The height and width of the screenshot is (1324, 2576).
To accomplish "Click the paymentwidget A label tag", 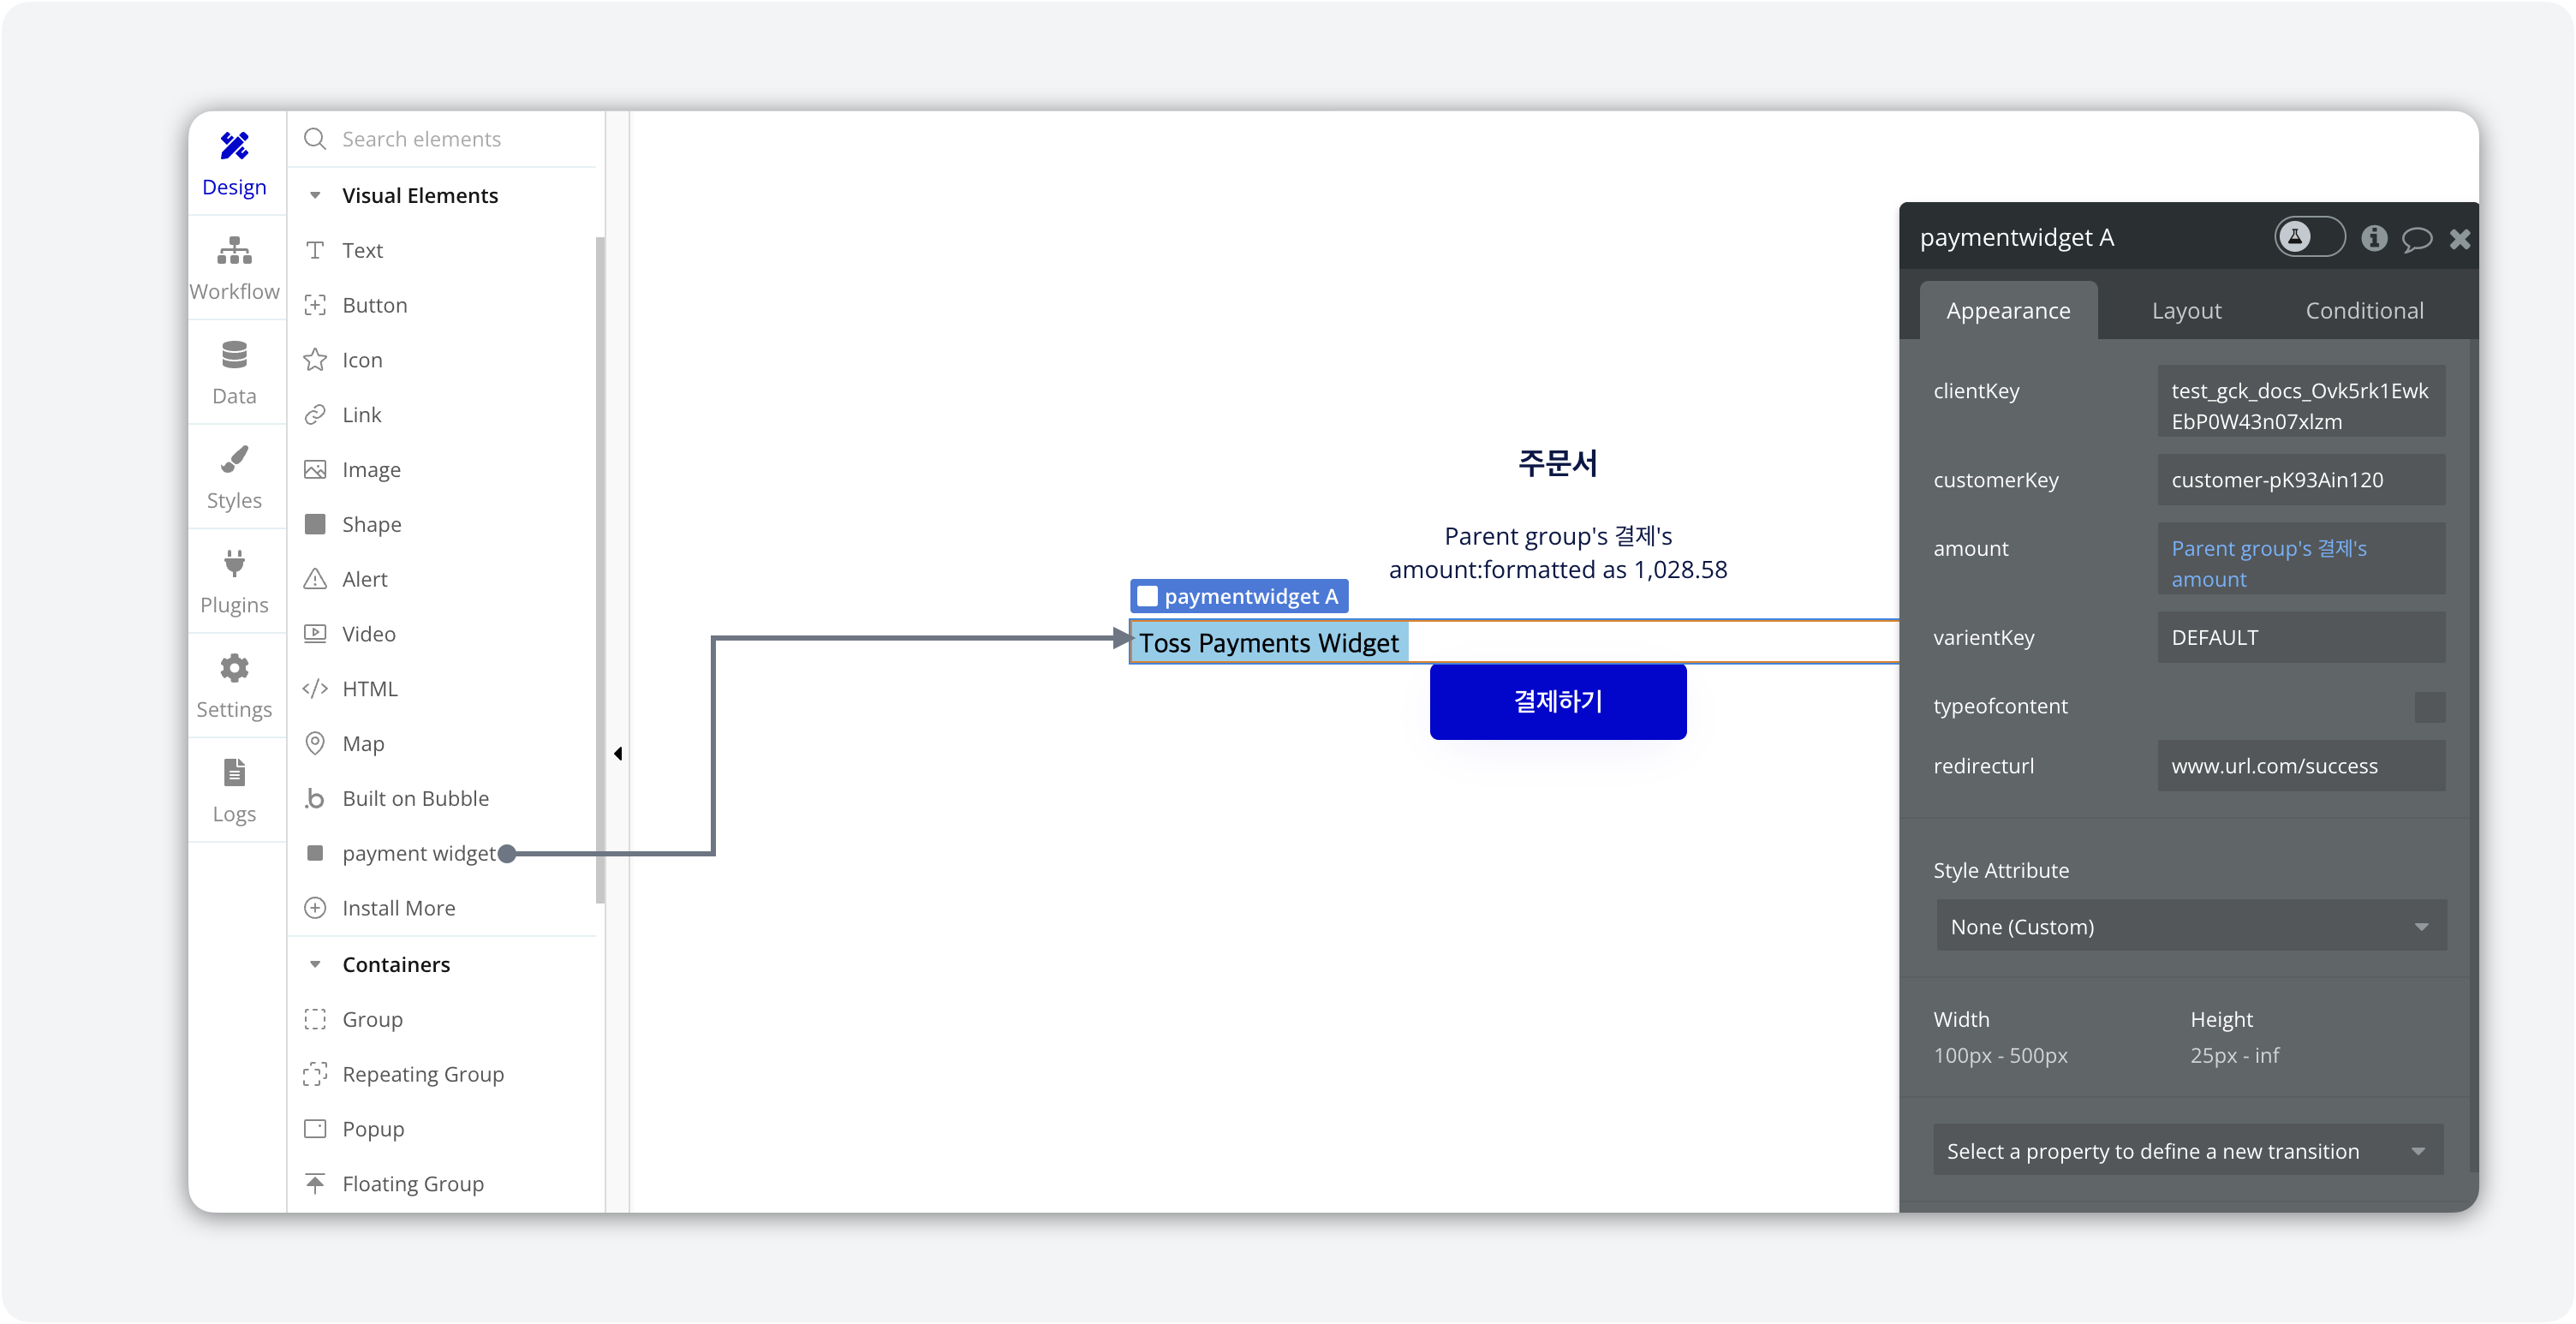I will 1239,597.
